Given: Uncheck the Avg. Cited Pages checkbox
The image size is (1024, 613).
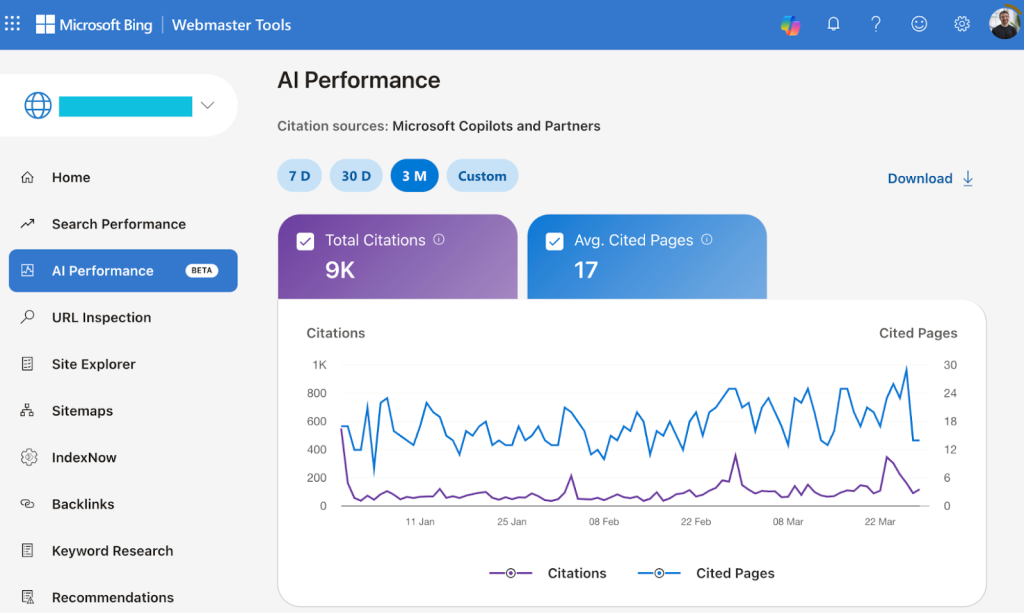Looking at the screenshot, I should (555, 241).
